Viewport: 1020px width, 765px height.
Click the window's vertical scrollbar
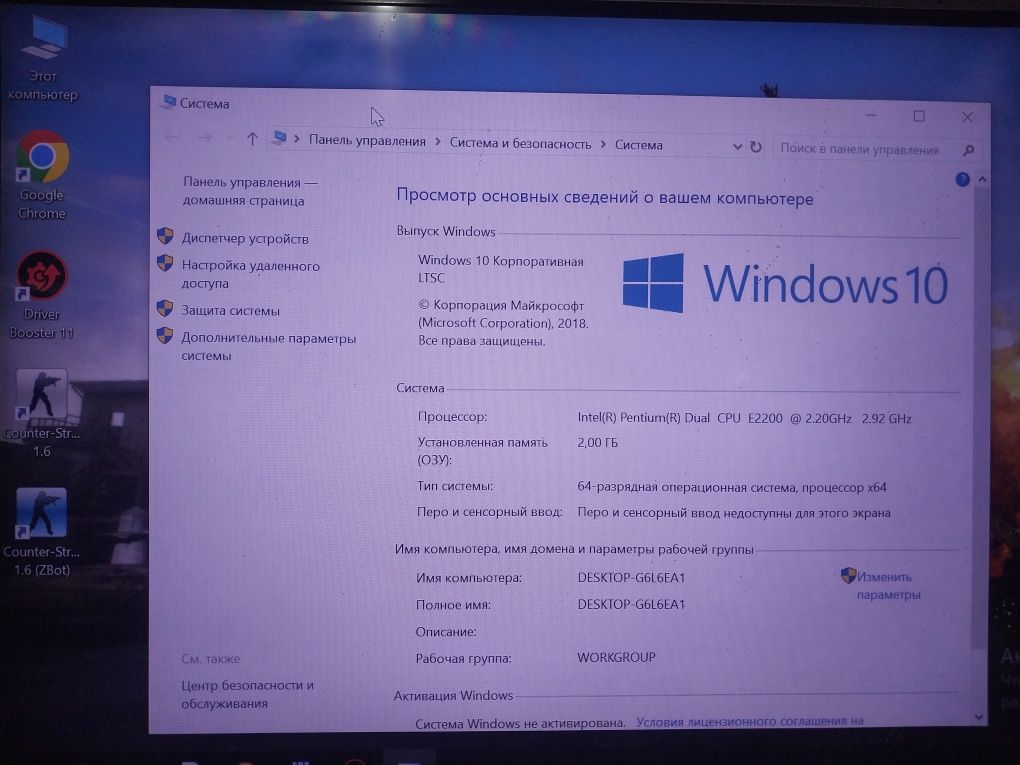point(979,416)
